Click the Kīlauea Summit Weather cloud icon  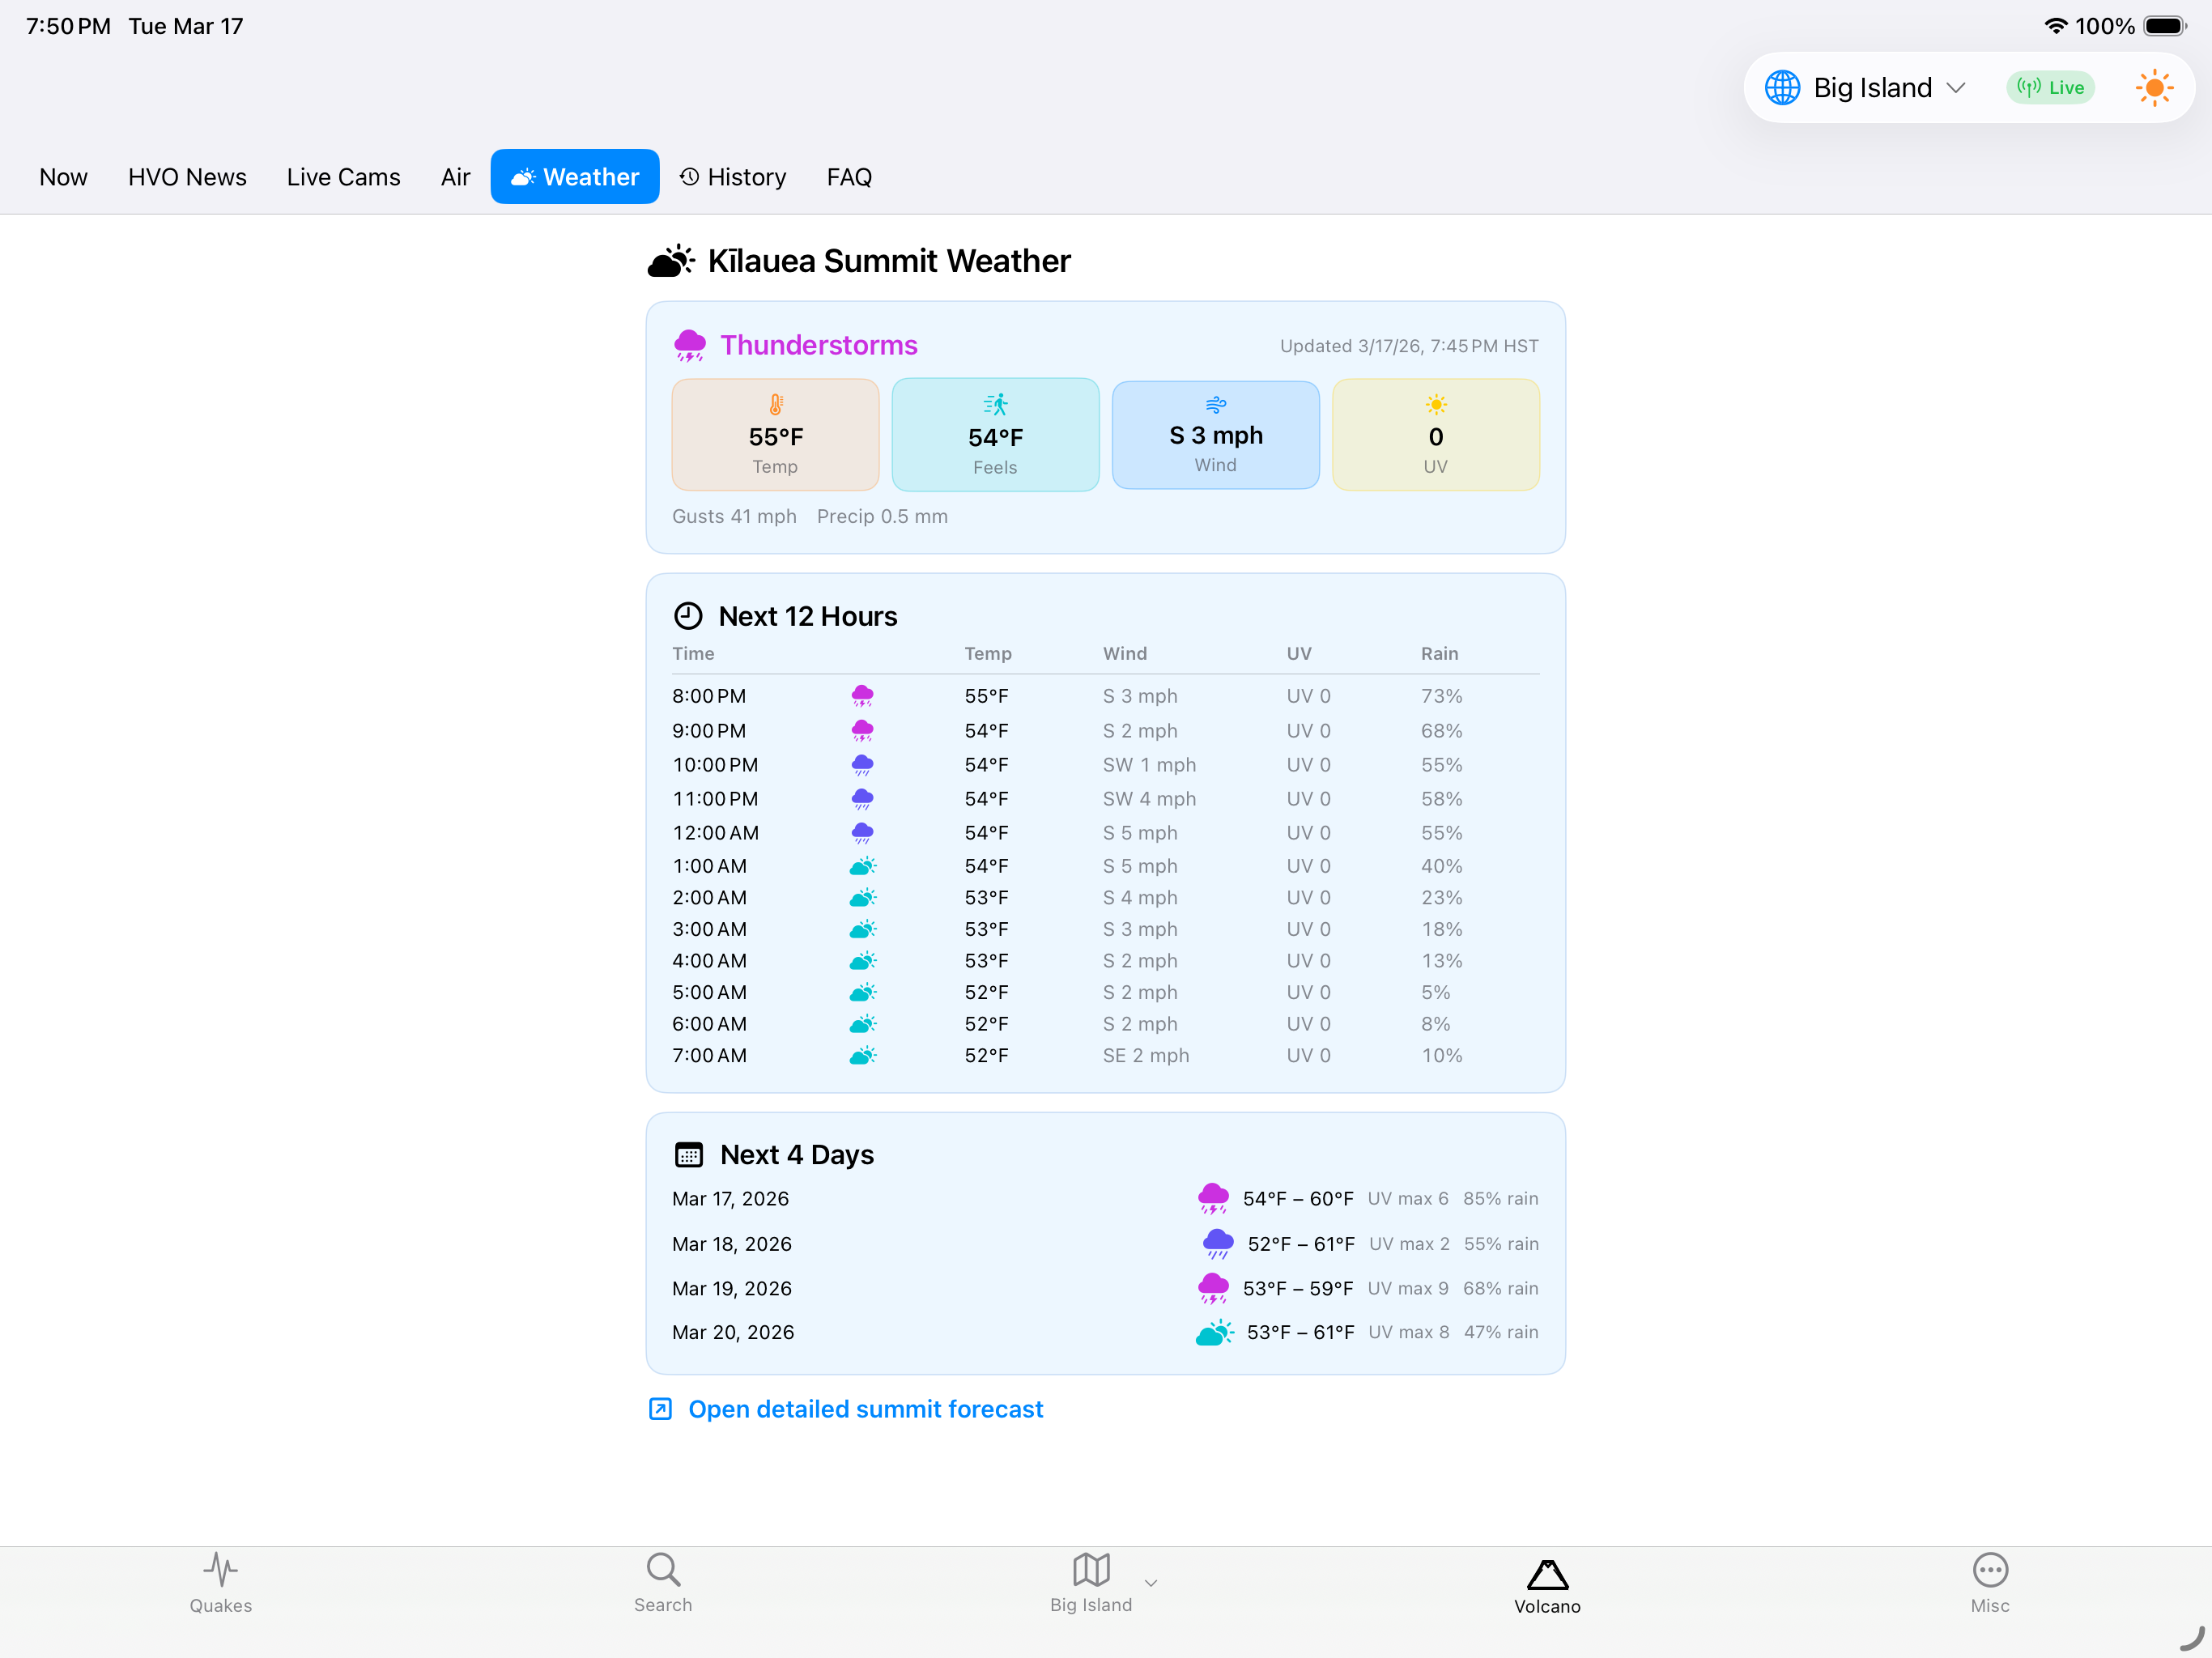click(671, 261)
